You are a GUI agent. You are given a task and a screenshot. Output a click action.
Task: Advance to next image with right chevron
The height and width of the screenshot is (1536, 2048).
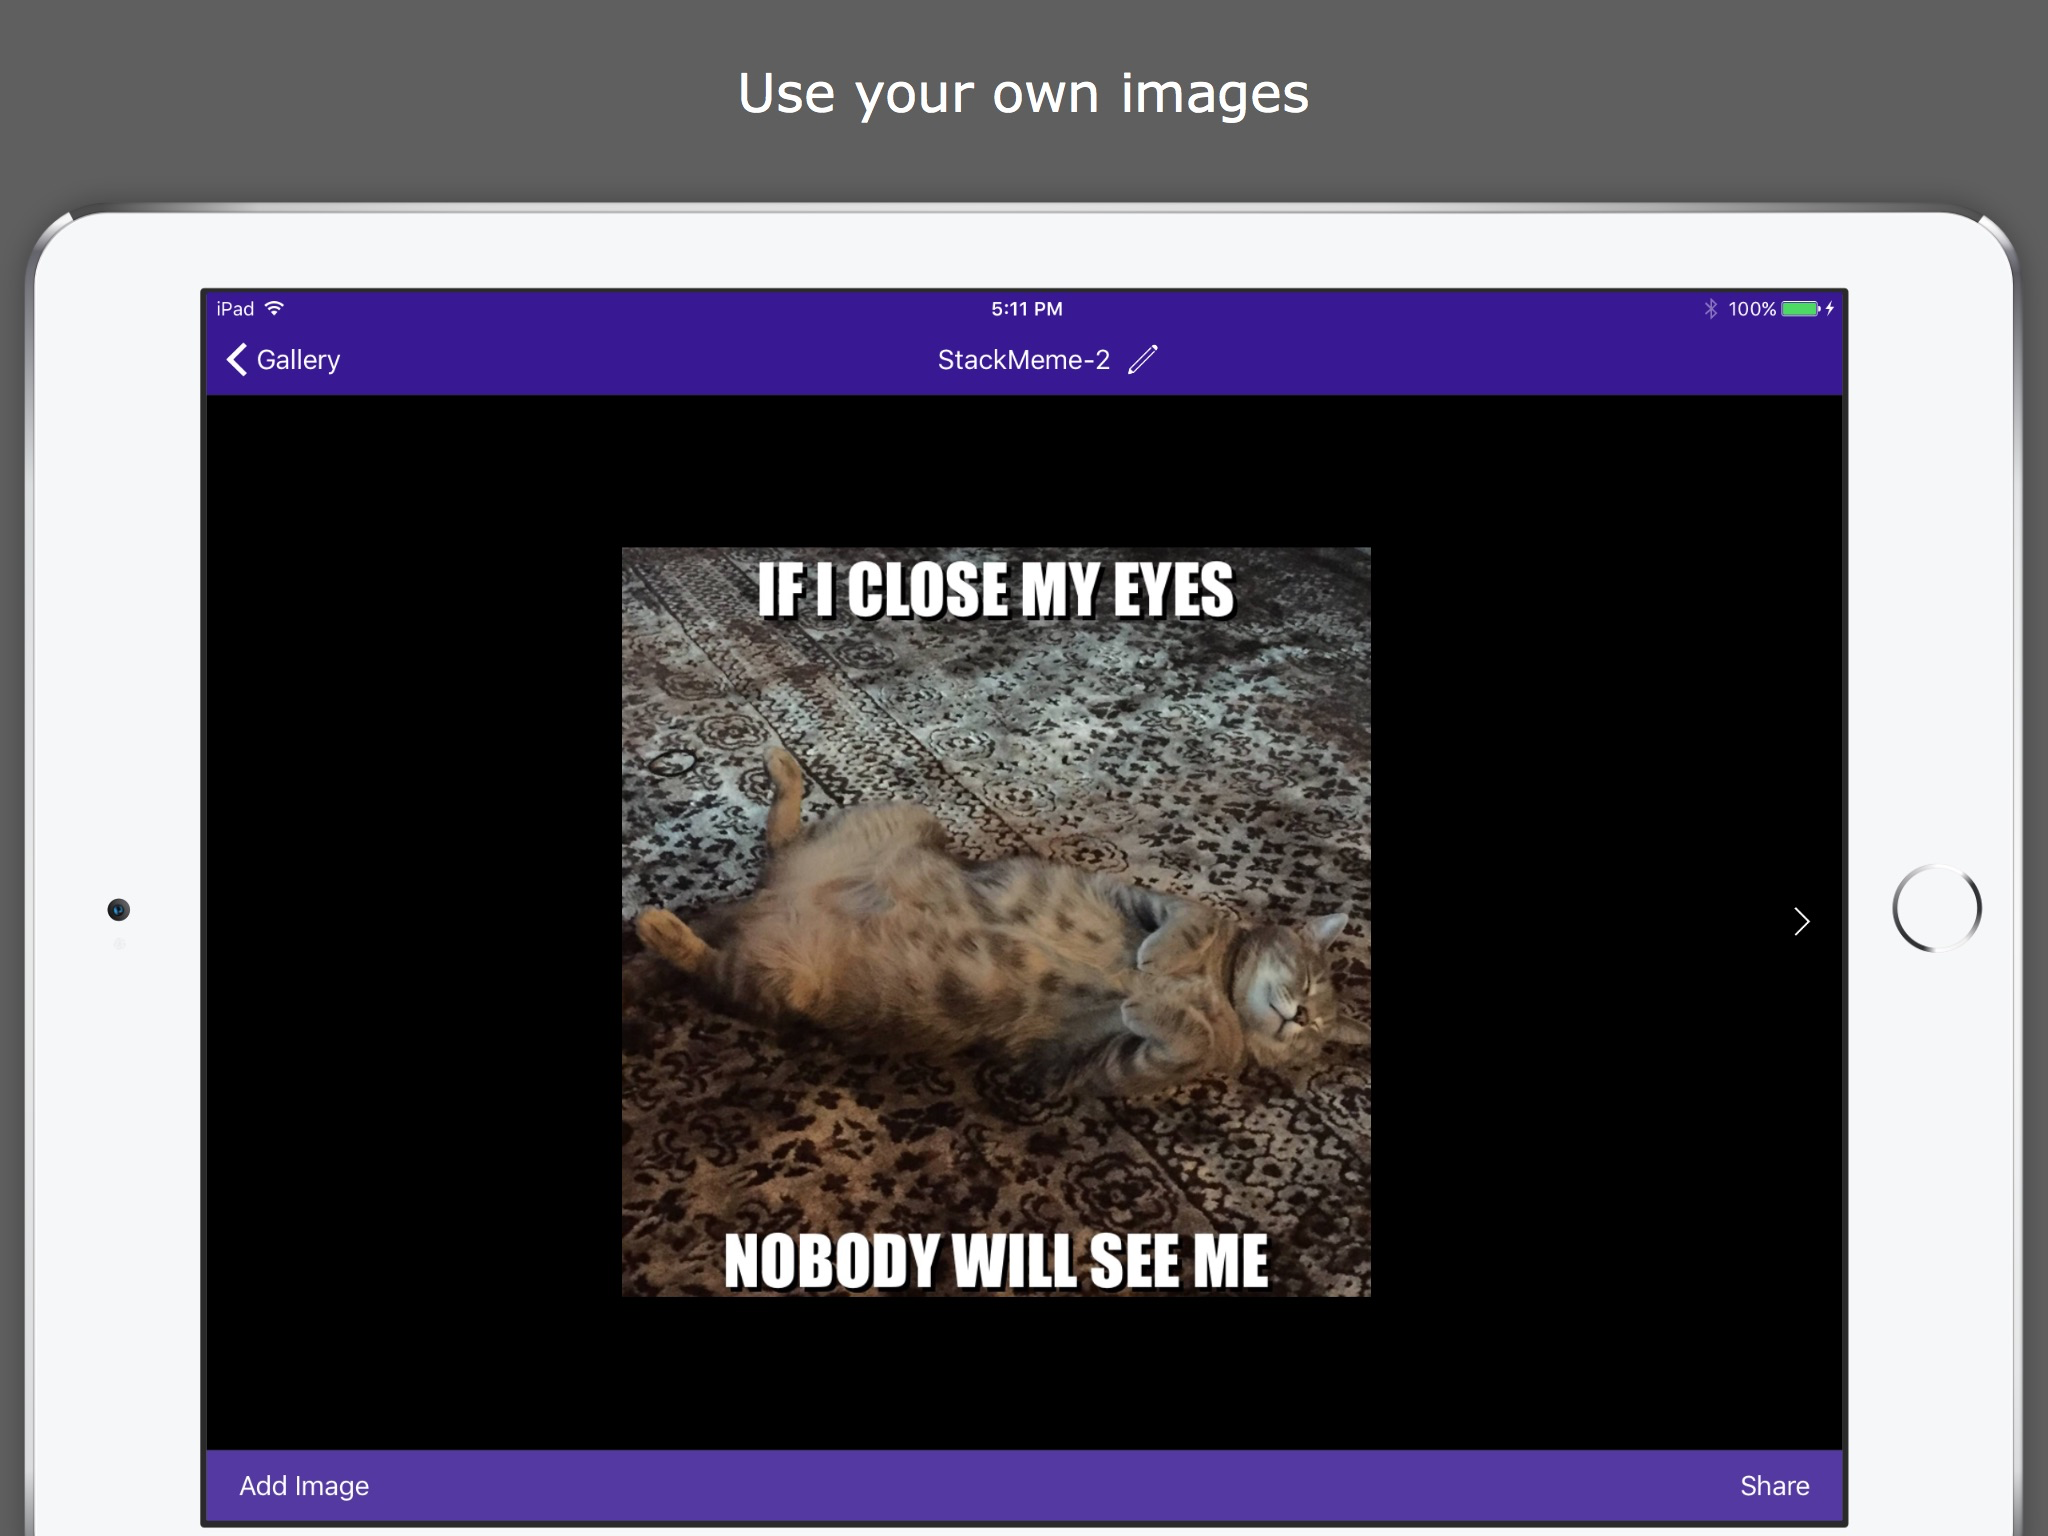1800,921
